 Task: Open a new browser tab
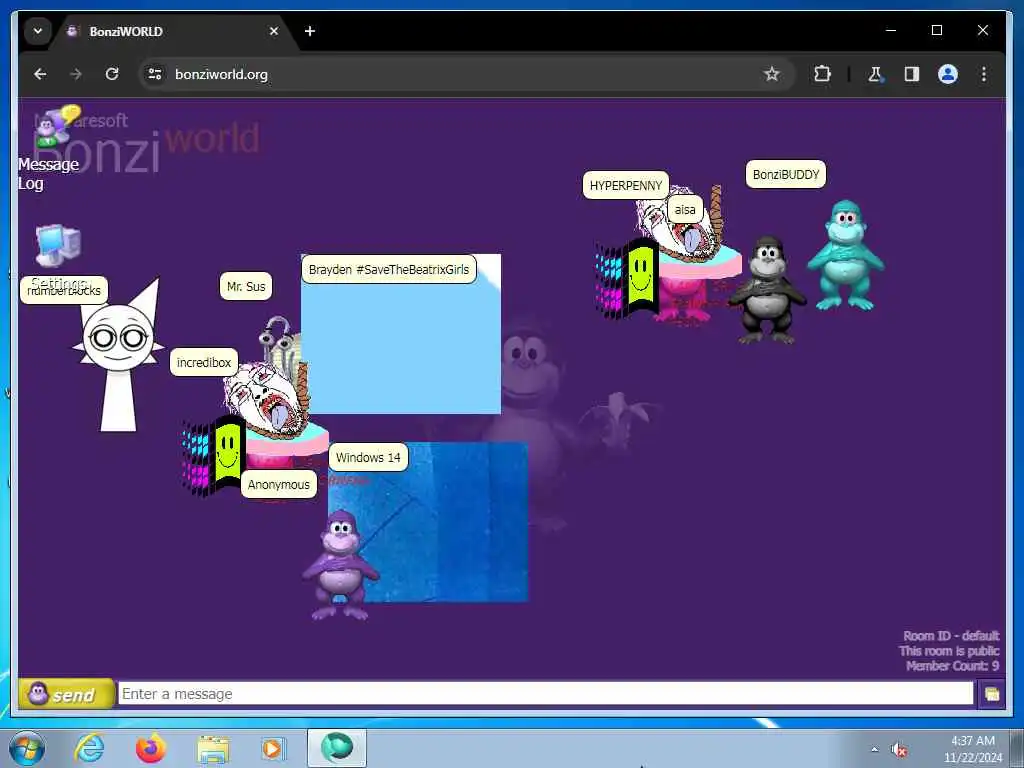click(x=310, y=31)
